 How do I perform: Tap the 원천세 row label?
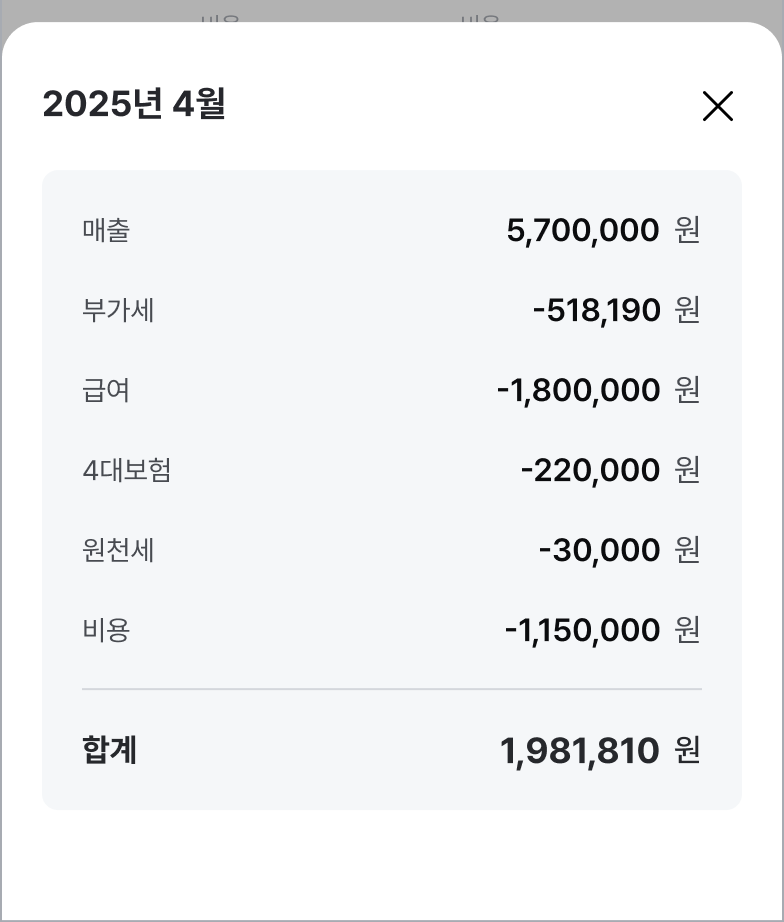(118, 550)
